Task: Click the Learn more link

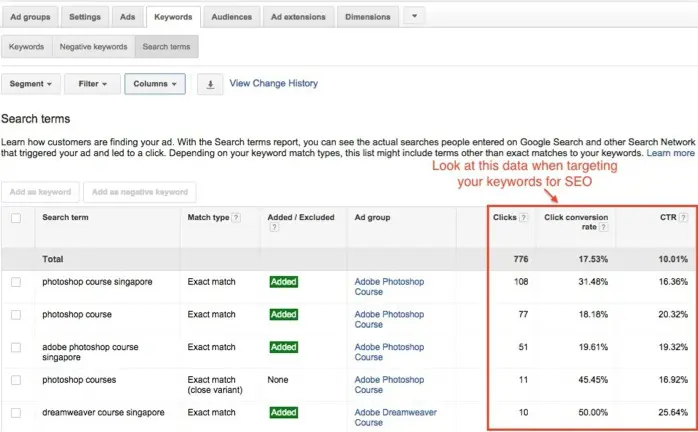Action: (x=670, y=153)
